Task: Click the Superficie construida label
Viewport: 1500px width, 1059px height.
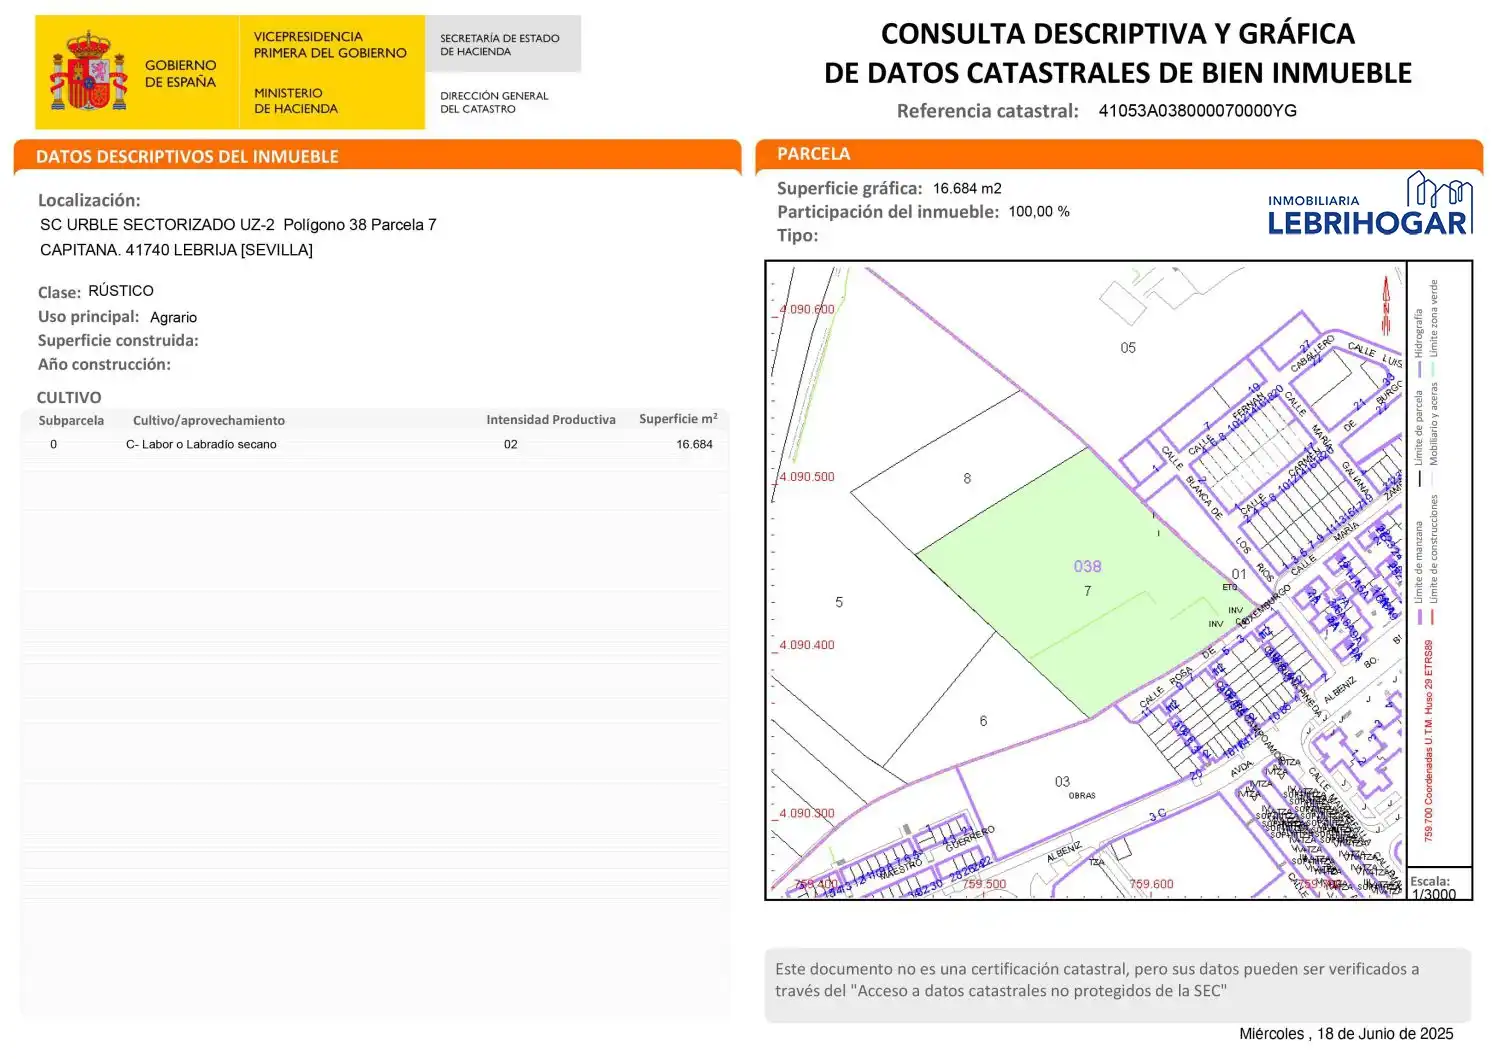Action: click(118, 341)
